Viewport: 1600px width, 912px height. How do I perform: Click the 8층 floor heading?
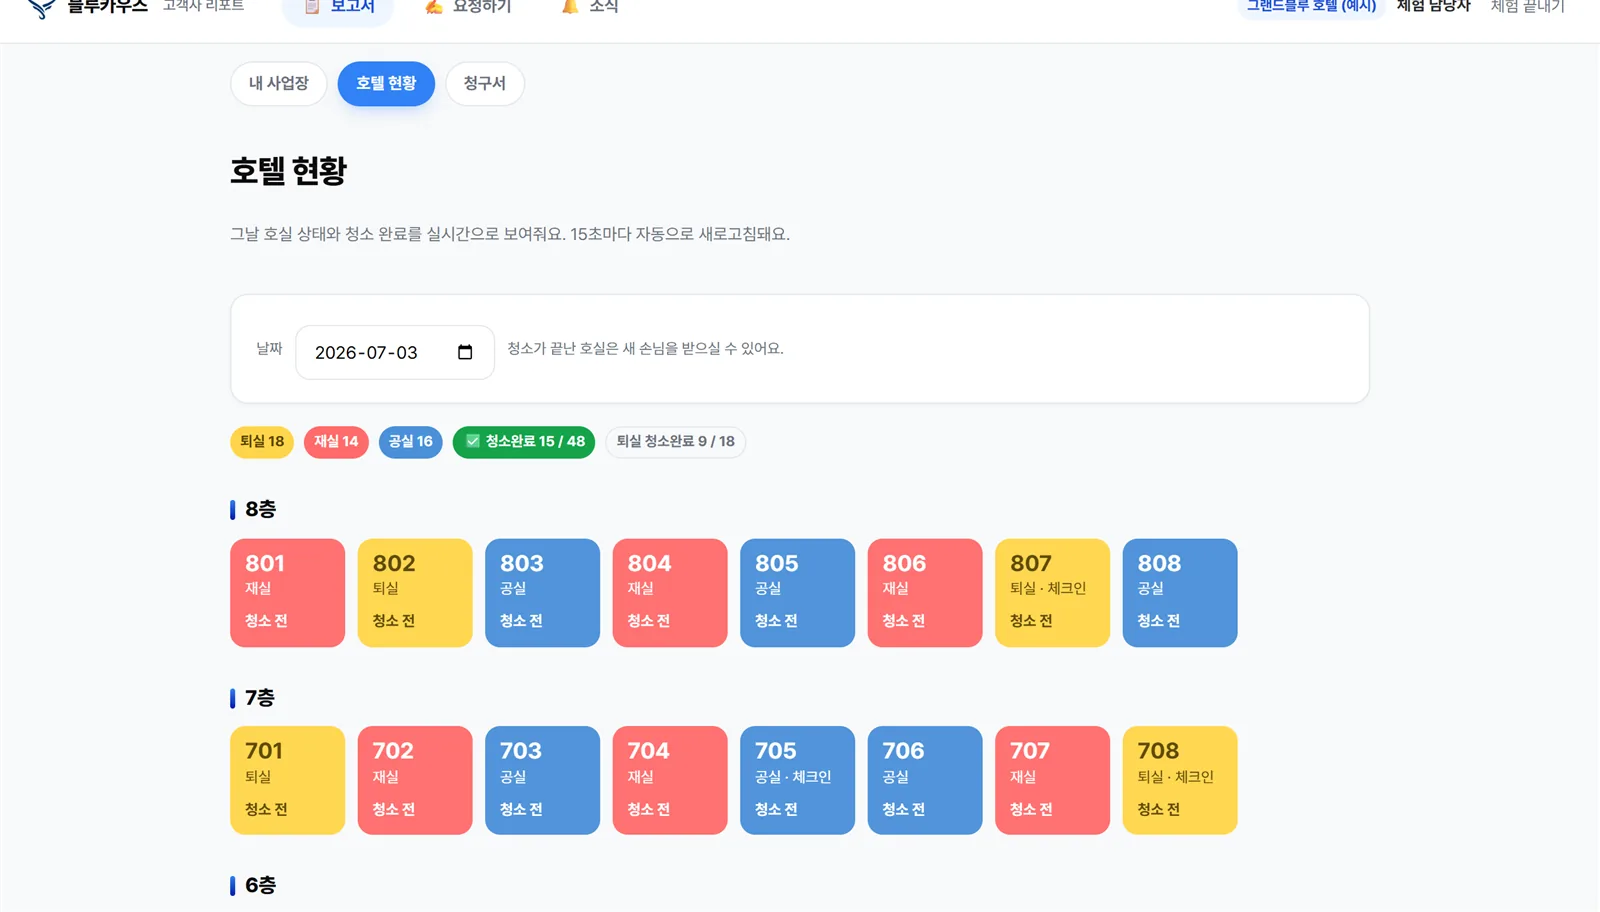260,509
